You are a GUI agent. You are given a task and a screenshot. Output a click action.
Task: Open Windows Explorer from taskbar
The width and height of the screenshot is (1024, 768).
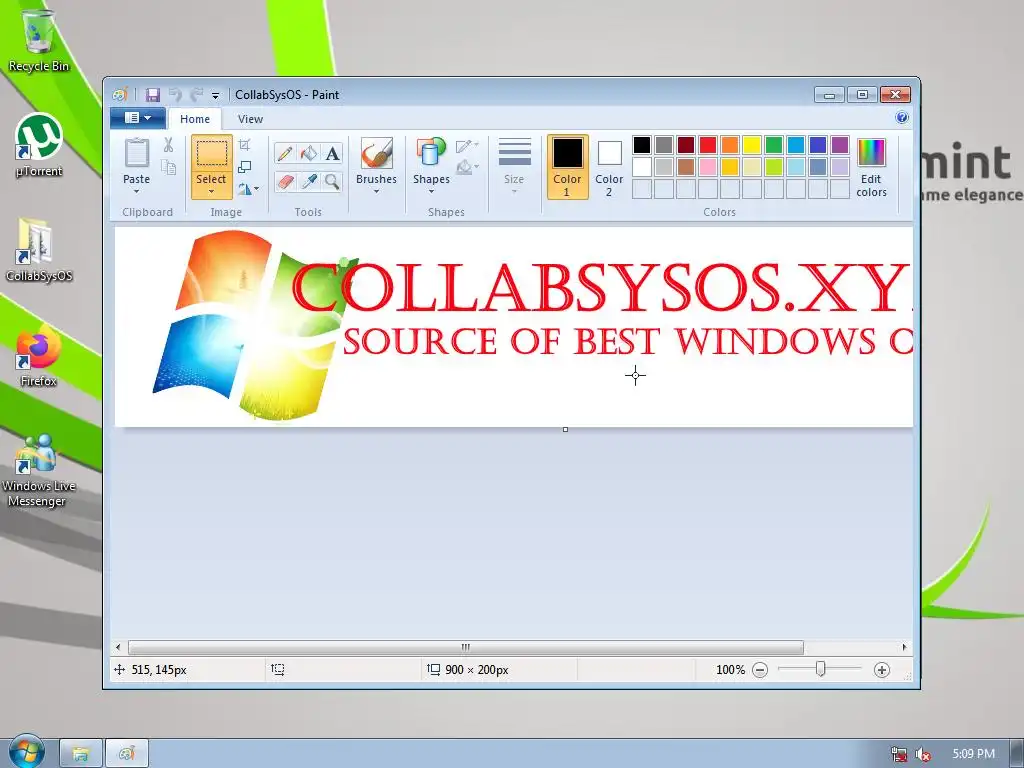point(81,754)
